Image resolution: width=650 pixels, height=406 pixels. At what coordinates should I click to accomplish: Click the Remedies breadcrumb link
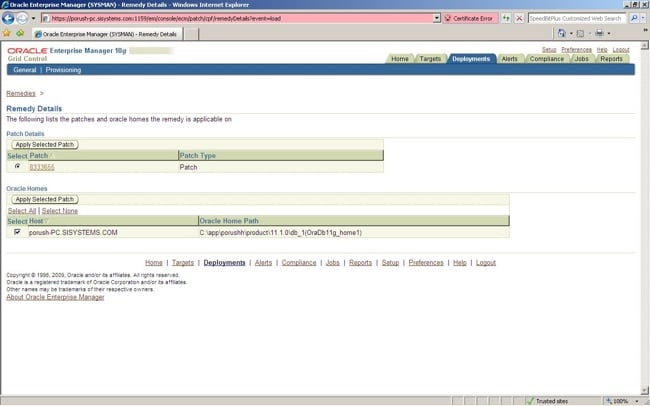[x=21, y=93]
